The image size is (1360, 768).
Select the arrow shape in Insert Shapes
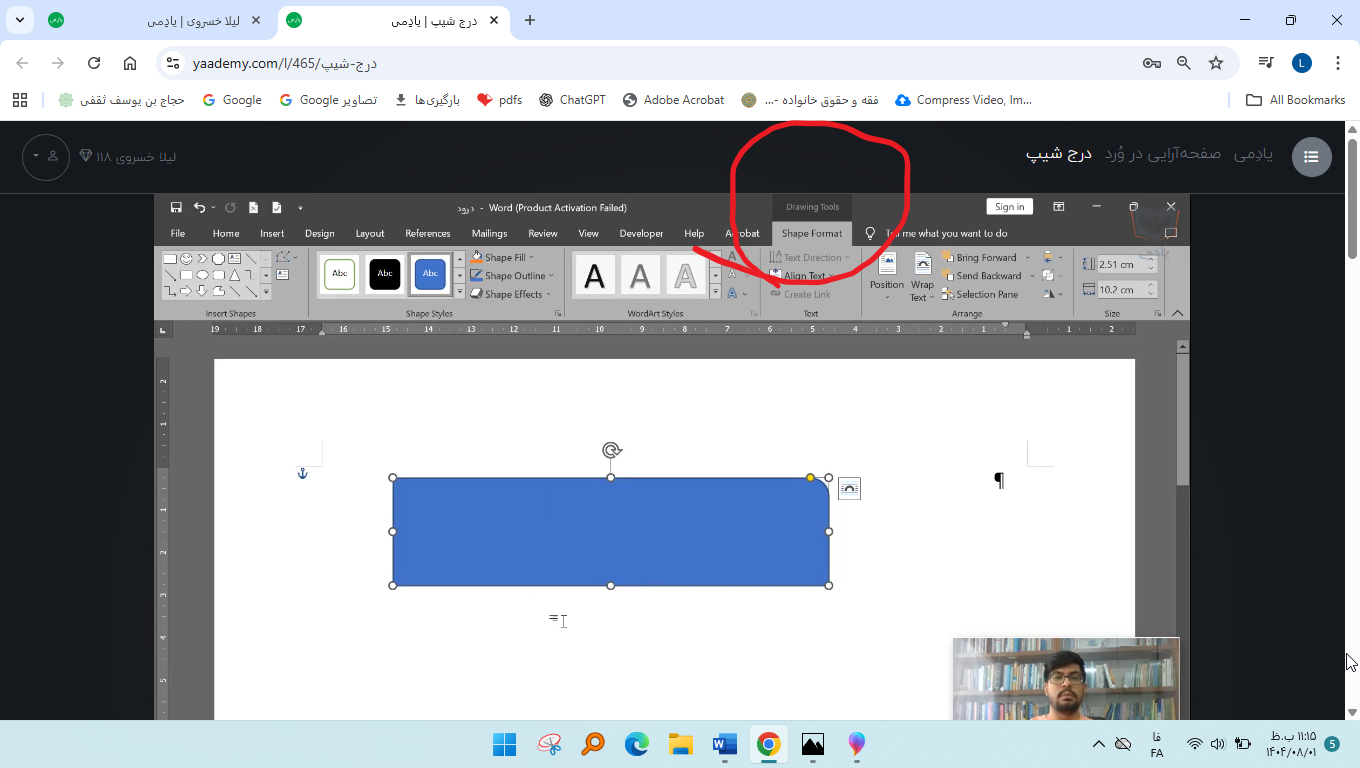186,290
